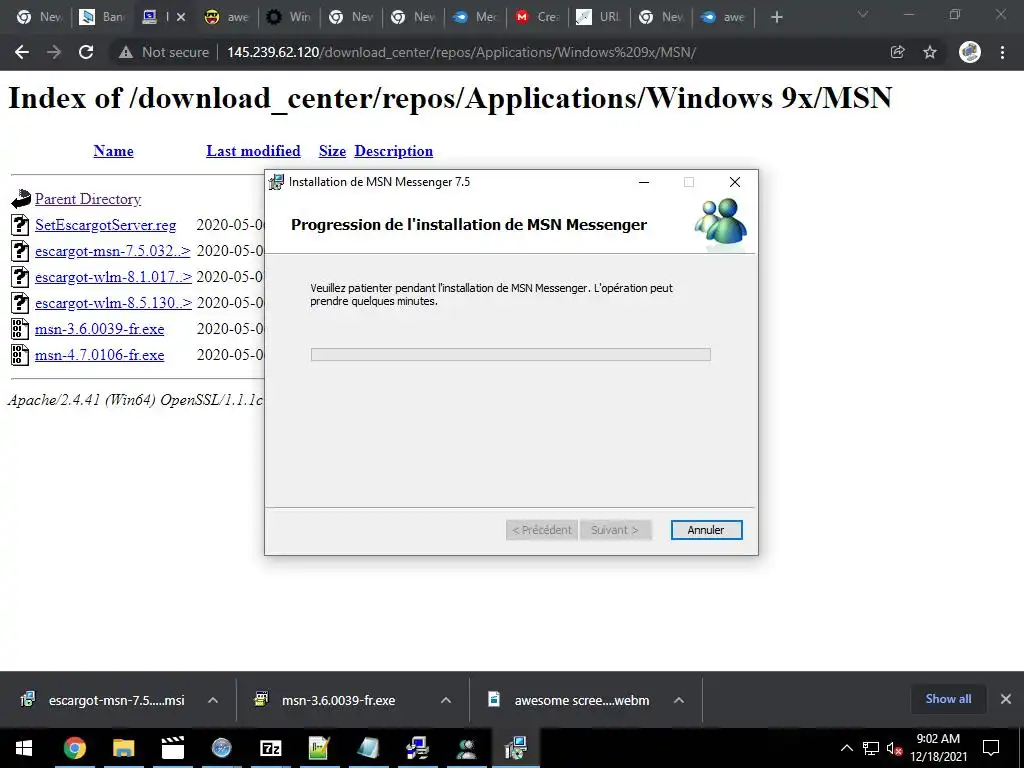
Task: Bookmark the page with the star icon
Action: [930, 52]
